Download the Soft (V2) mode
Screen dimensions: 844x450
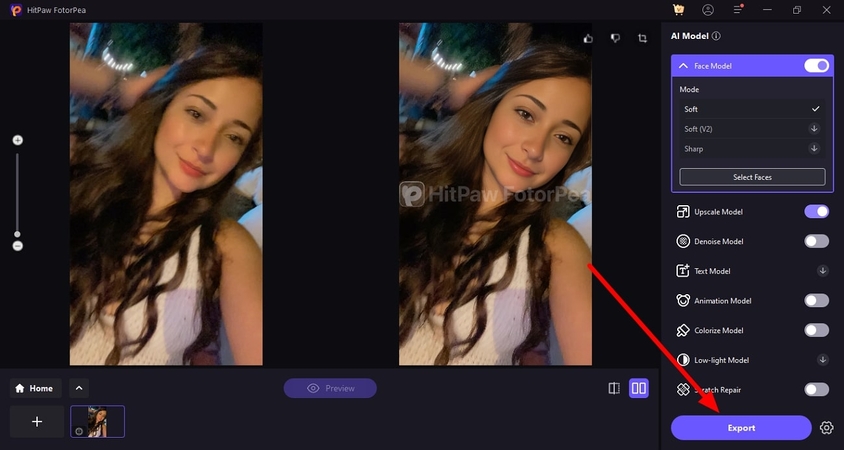point(814,129)
